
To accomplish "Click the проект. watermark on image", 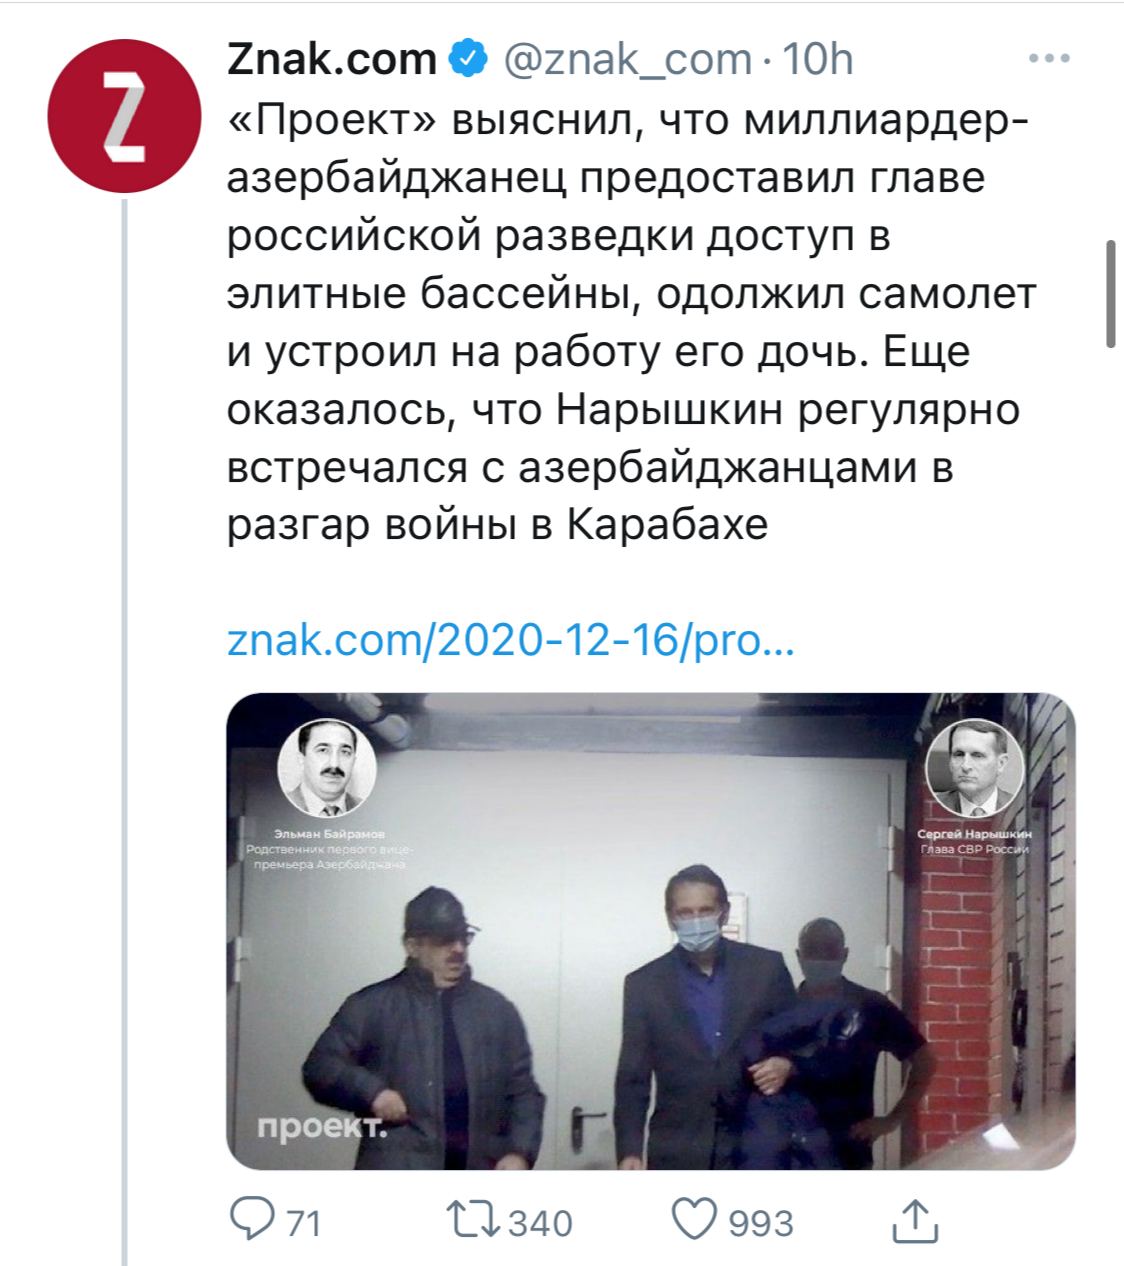I will coord(321,1127).
